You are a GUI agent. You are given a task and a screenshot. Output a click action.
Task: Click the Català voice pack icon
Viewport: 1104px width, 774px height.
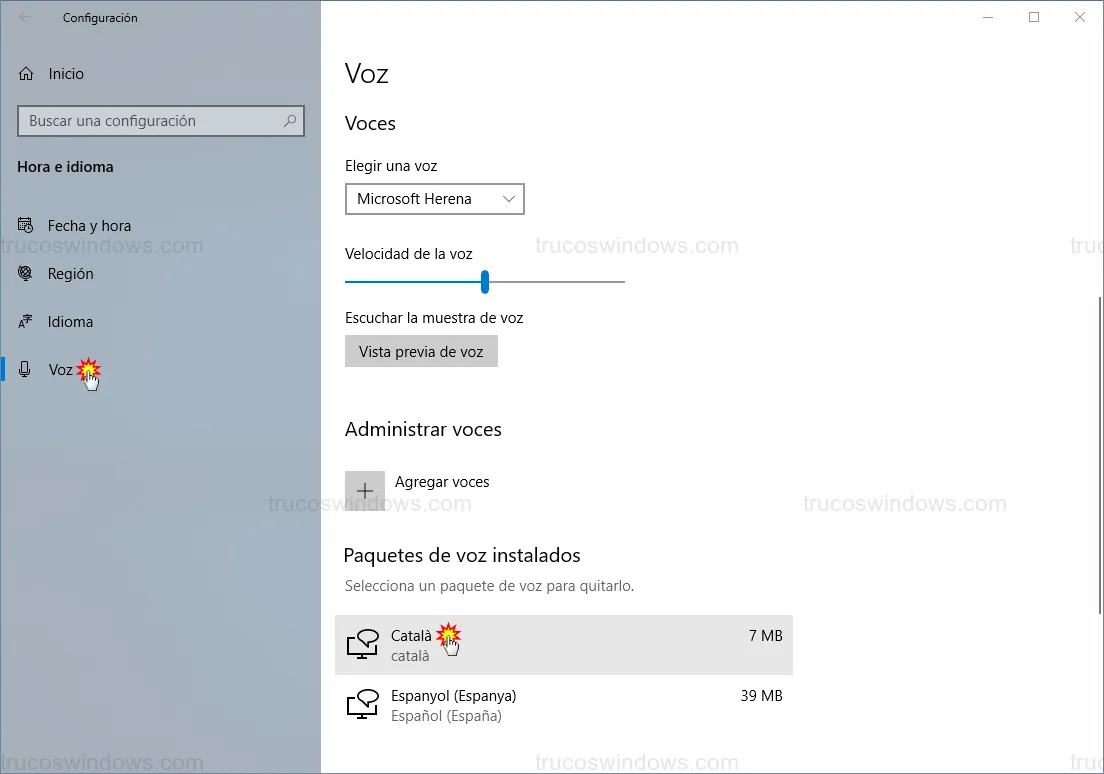tap(362, 644)
